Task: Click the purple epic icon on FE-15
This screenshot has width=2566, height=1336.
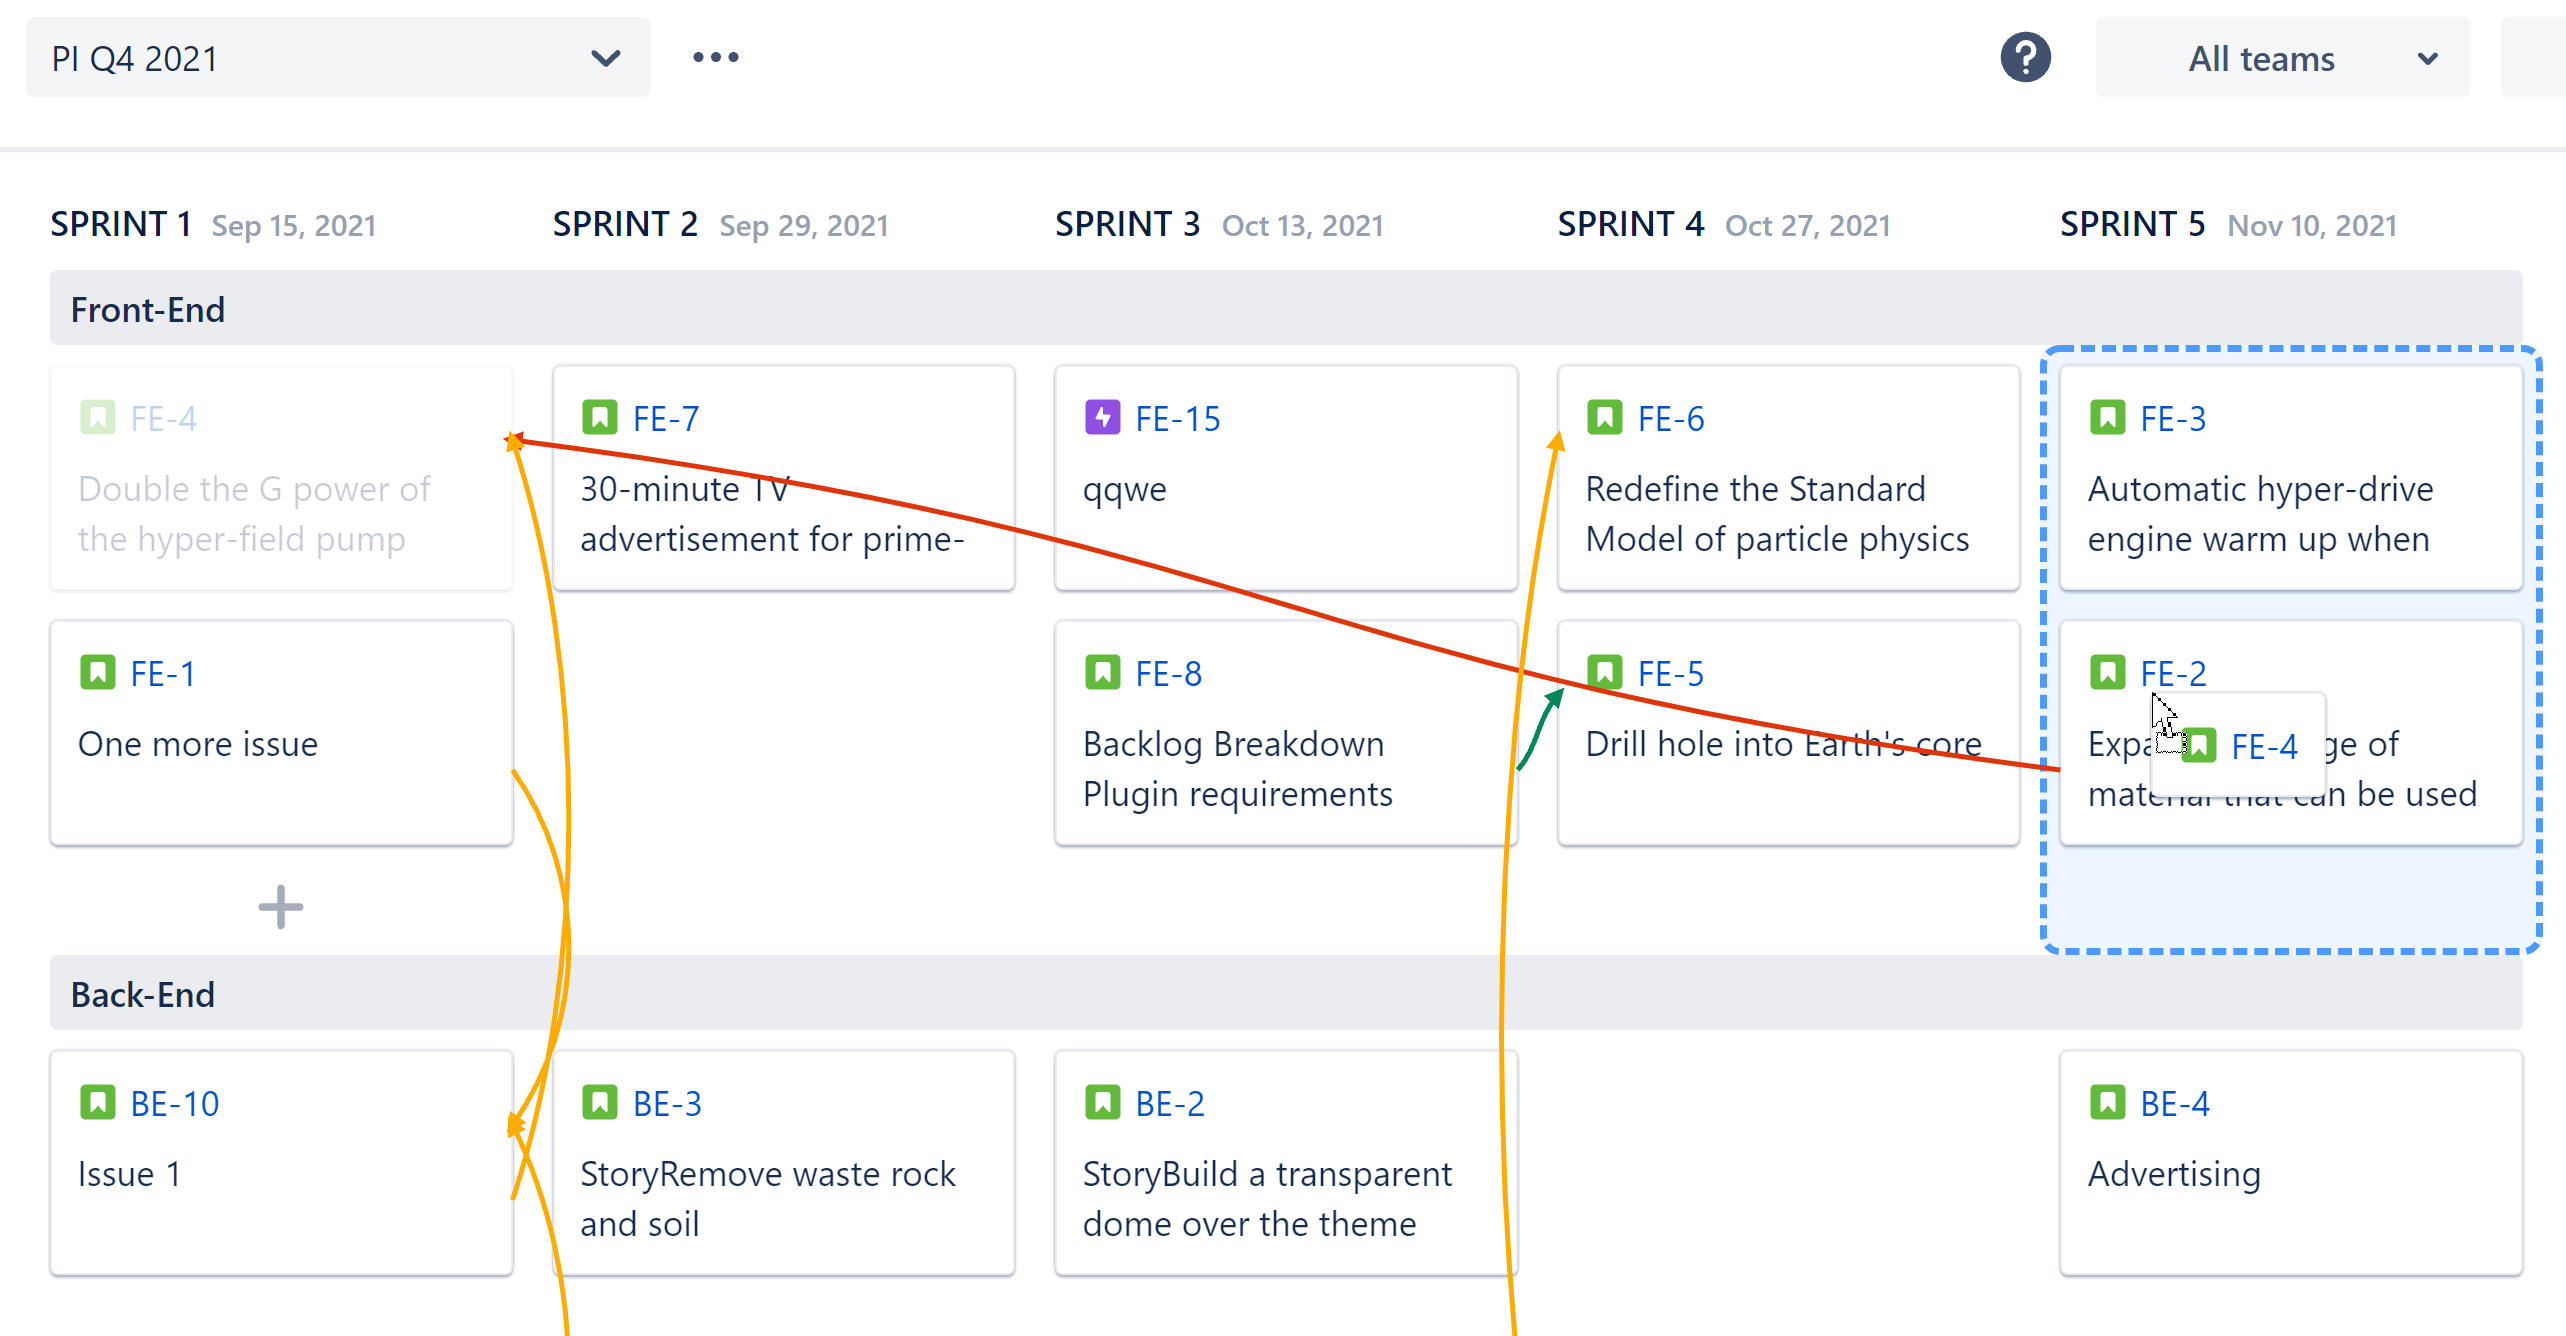Action: click(x=1102, y=417)
